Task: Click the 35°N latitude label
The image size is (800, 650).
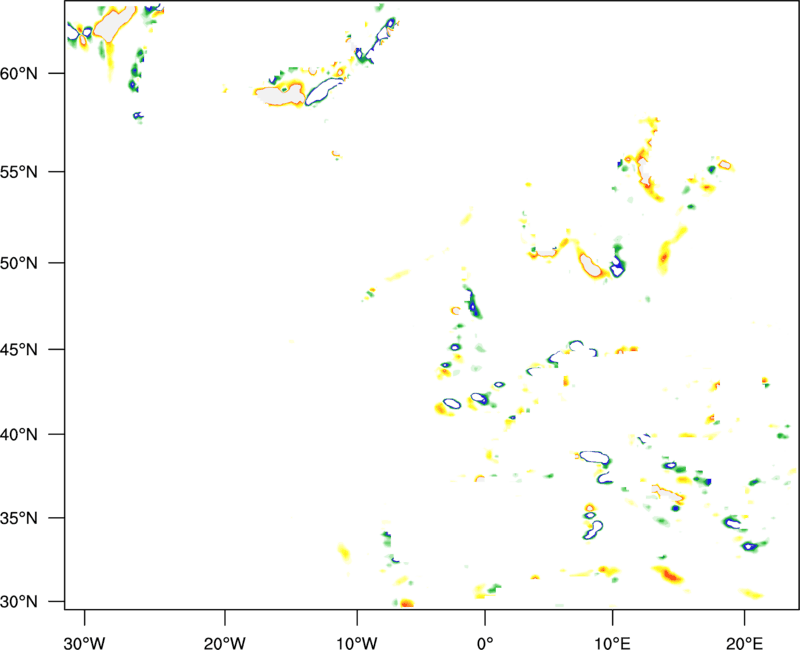Action: point(19,518)
